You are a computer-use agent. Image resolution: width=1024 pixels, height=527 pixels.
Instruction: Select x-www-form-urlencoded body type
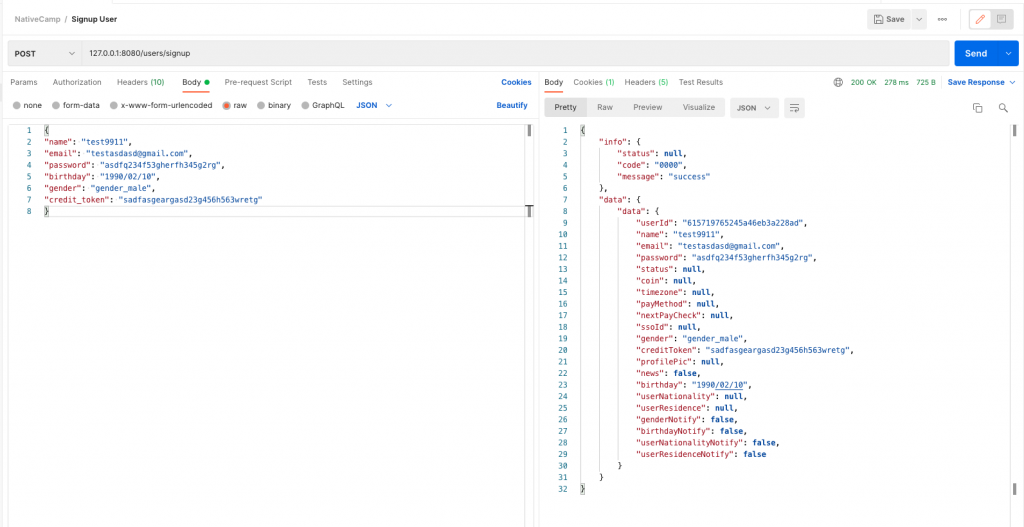(161, 105)
